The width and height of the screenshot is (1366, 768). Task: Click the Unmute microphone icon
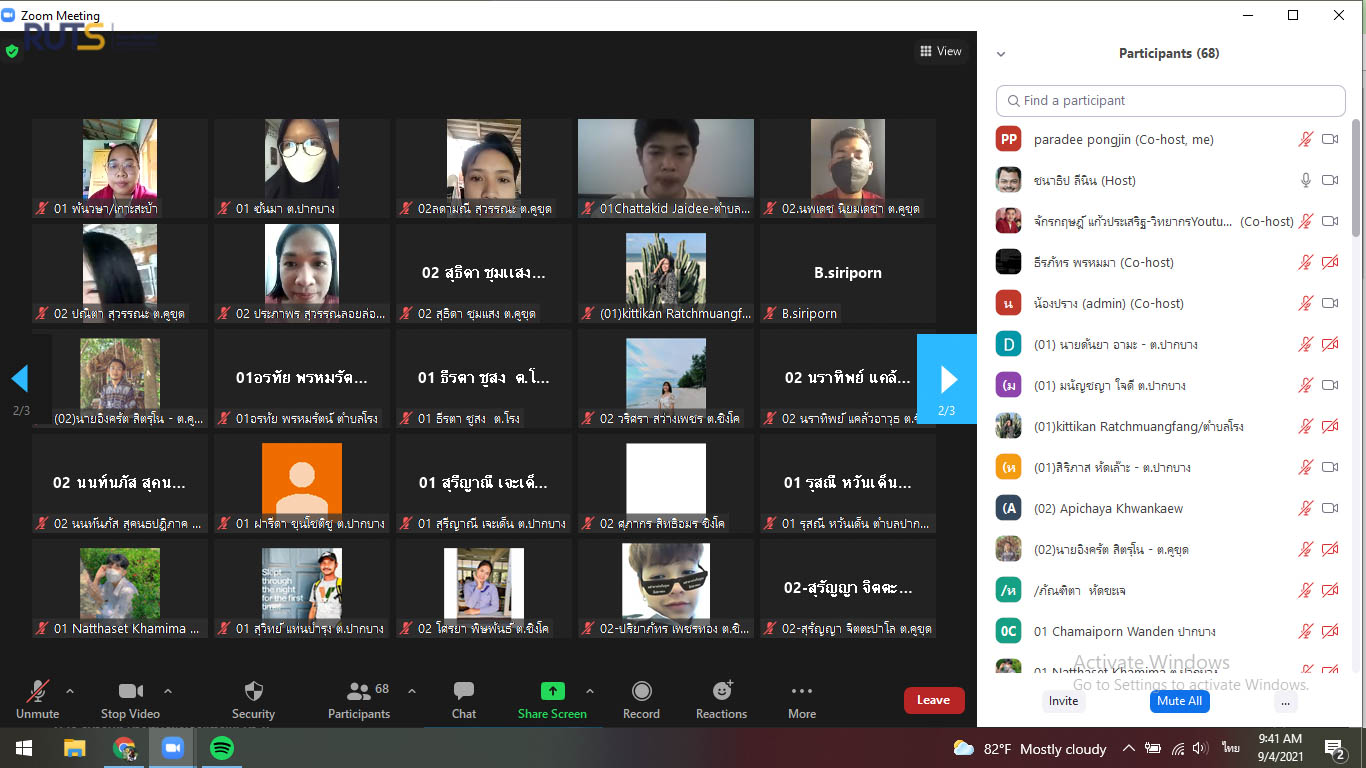(x=38, y=691)
